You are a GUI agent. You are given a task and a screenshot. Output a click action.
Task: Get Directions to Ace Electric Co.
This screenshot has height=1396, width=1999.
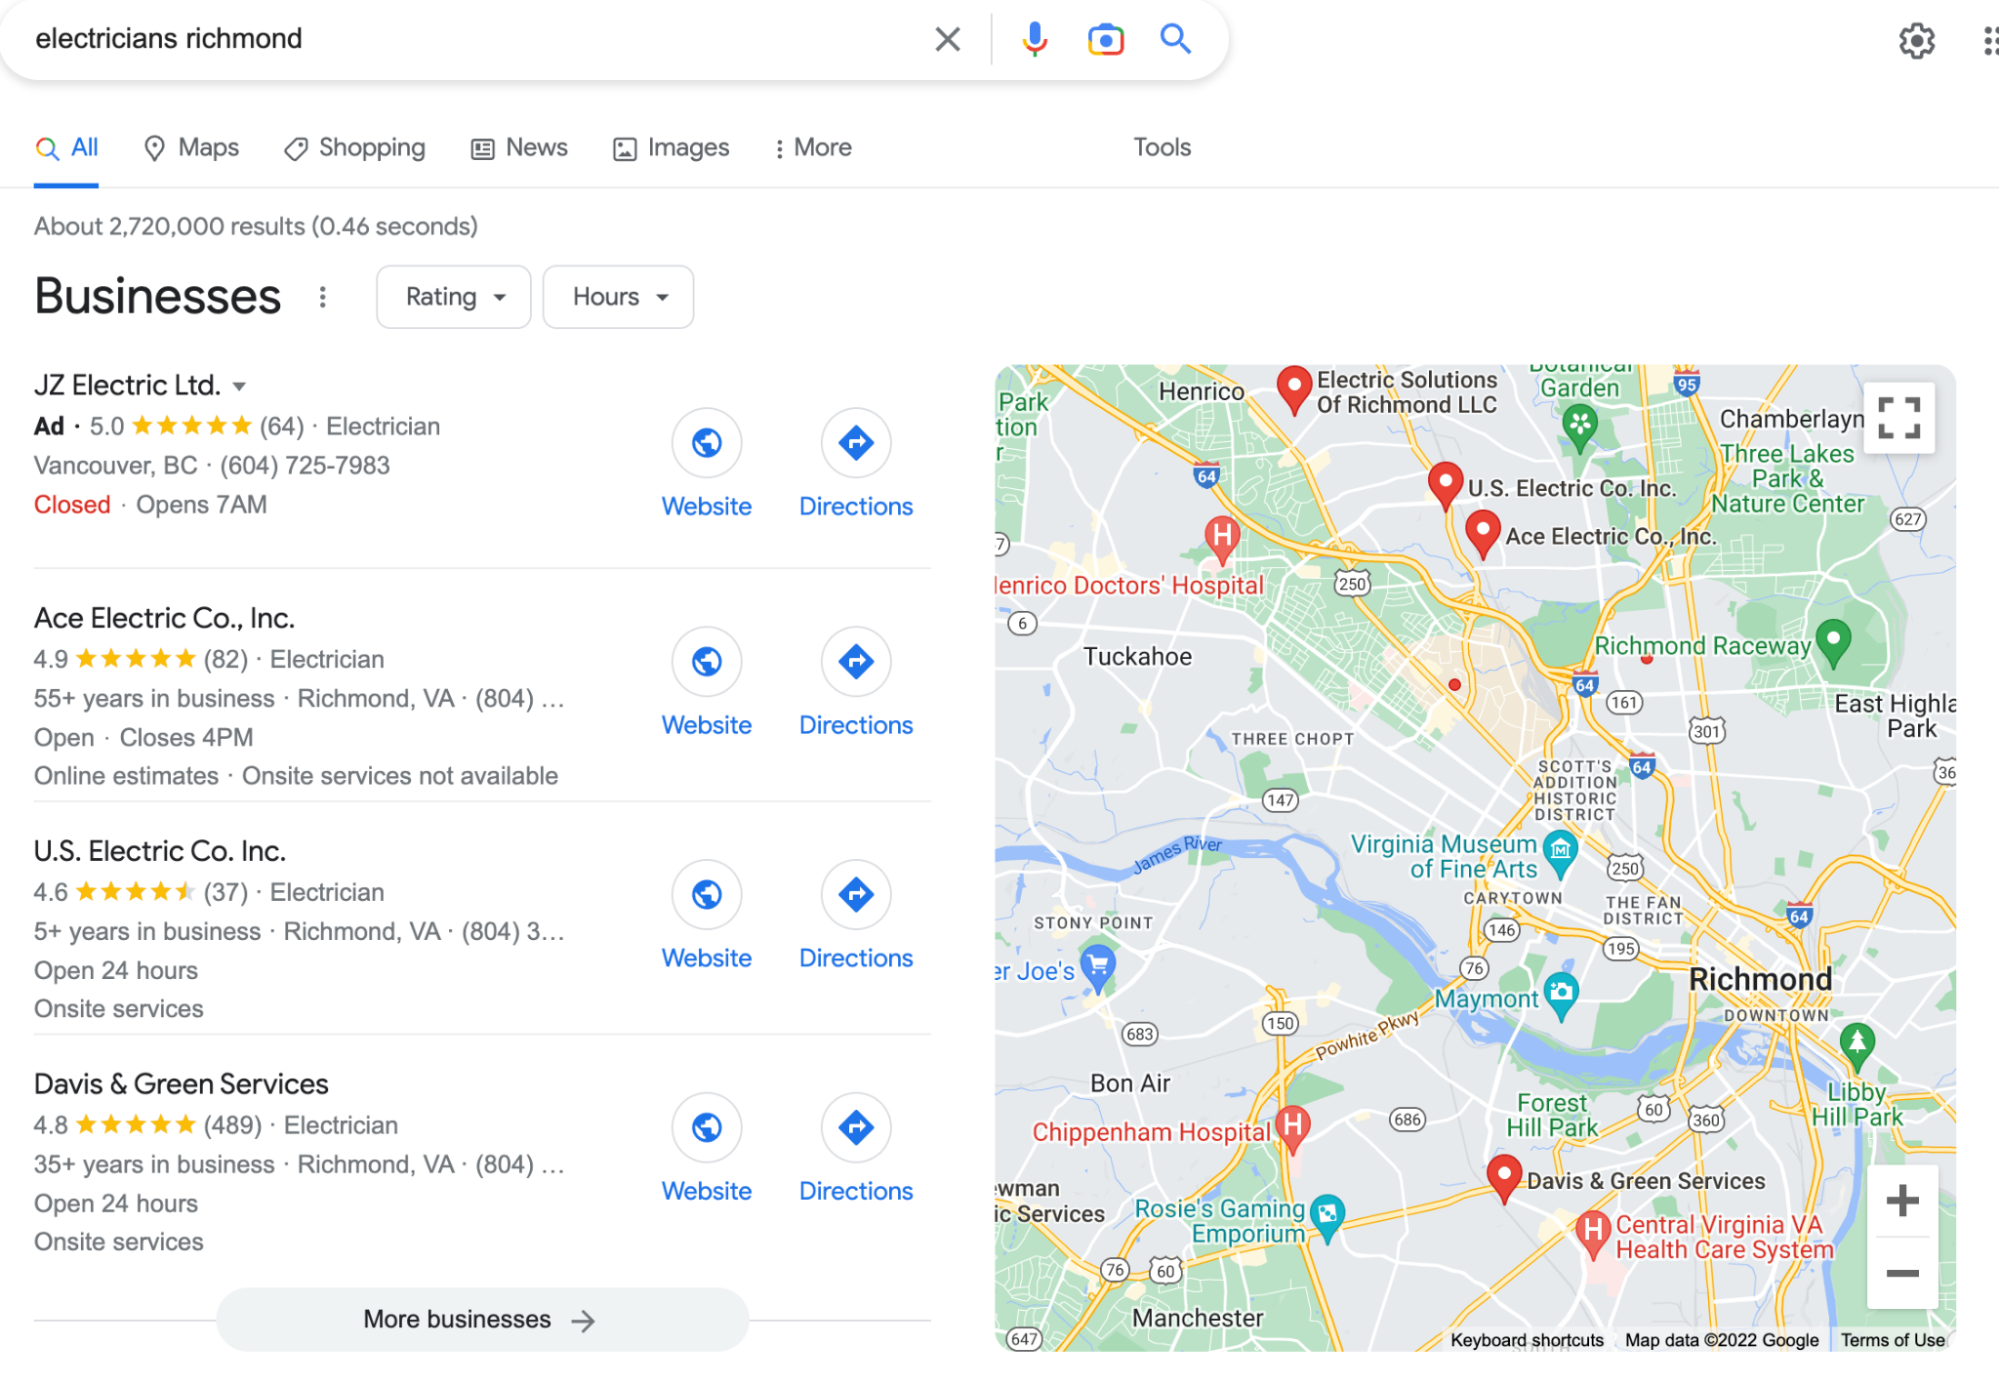click(855, 661)
